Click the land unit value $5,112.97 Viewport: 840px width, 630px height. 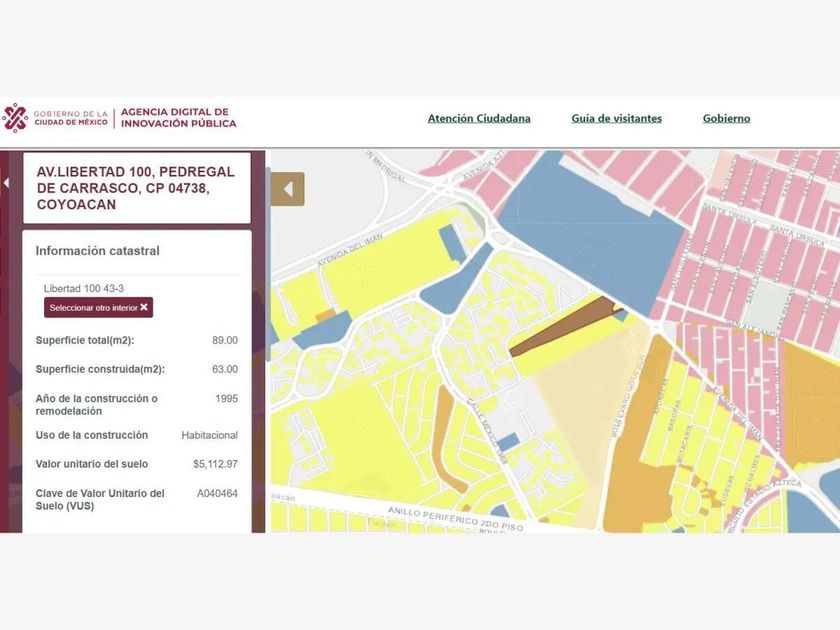[215, 464]
